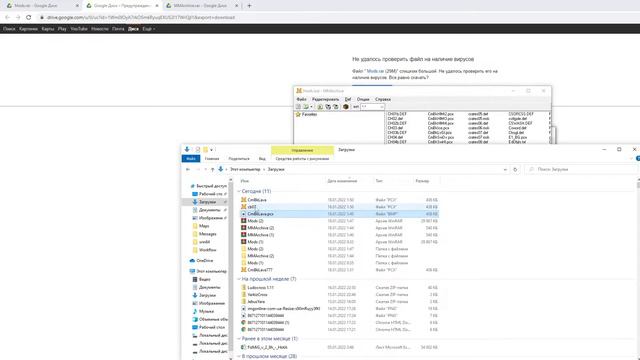Image resolution: width=640 pixels, height=360 pixels.
Task: Open the Справка menu in MMArchive
Action: [382, 99]
